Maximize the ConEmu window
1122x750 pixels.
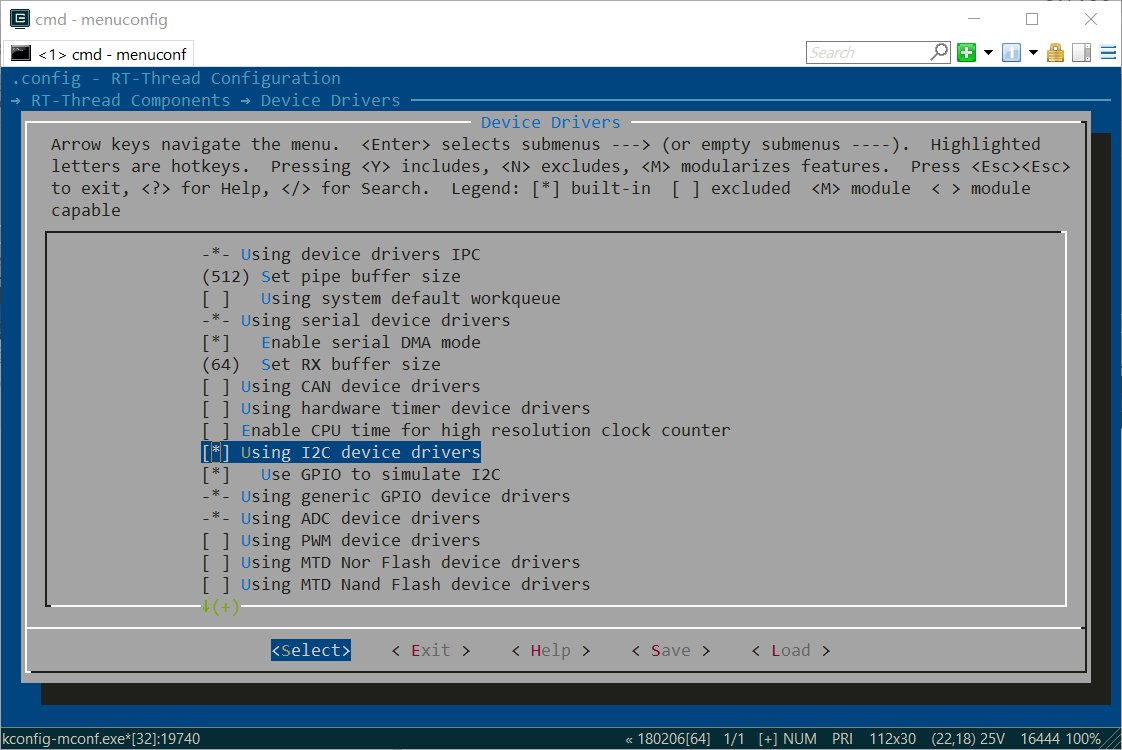point(1032,19)
